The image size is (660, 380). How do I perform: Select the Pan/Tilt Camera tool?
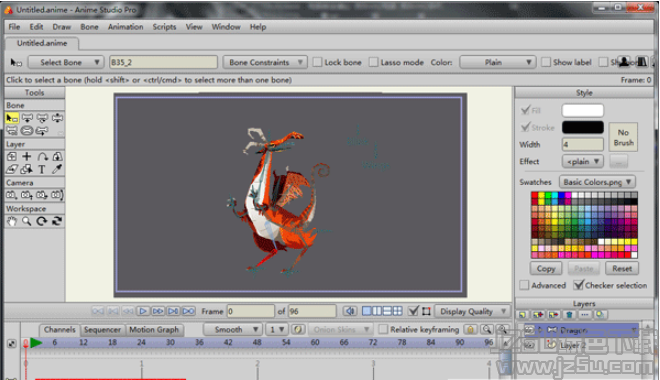point(57,195)
